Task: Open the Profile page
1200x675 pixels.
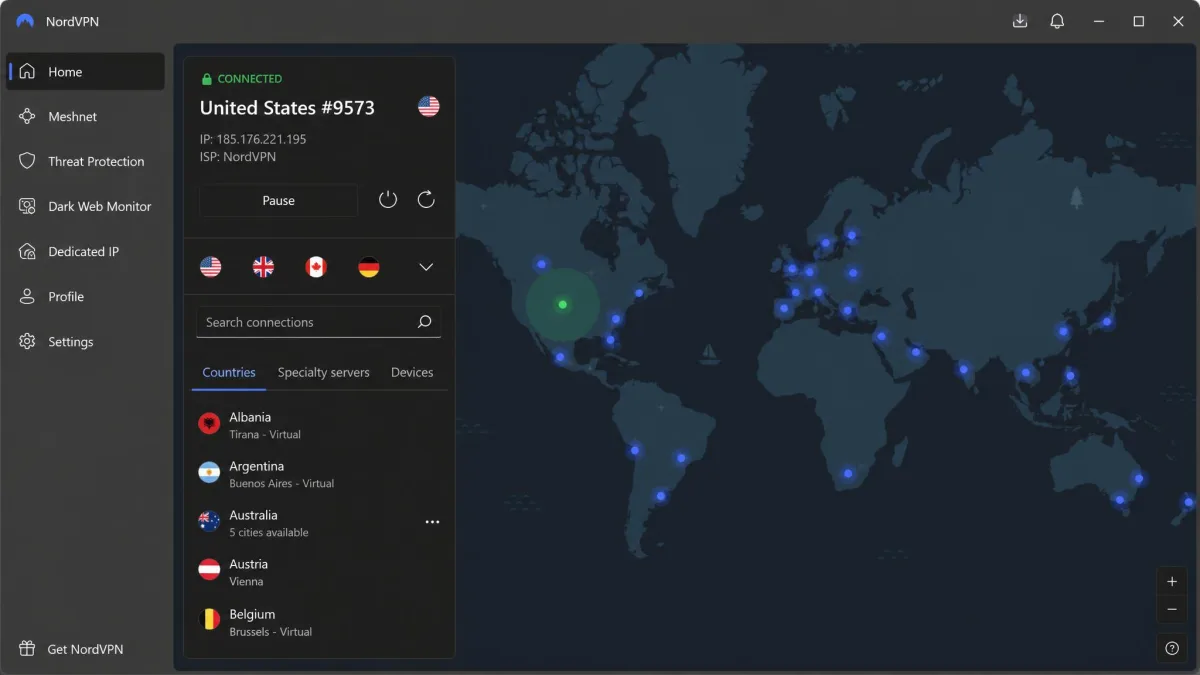Action: [85, 297]
